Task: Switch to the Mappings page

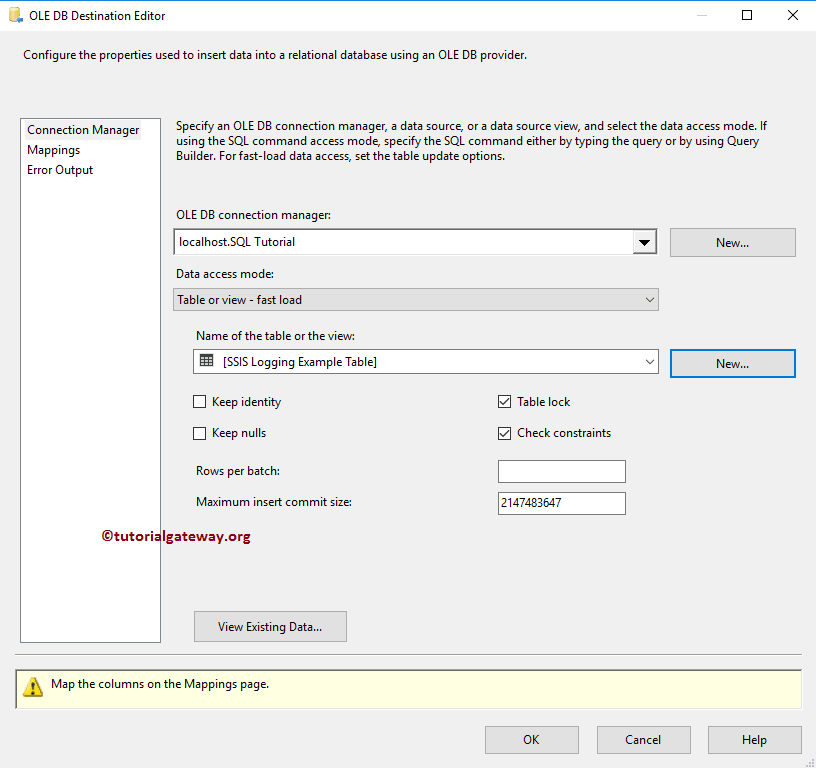Action: click(54, 150)
